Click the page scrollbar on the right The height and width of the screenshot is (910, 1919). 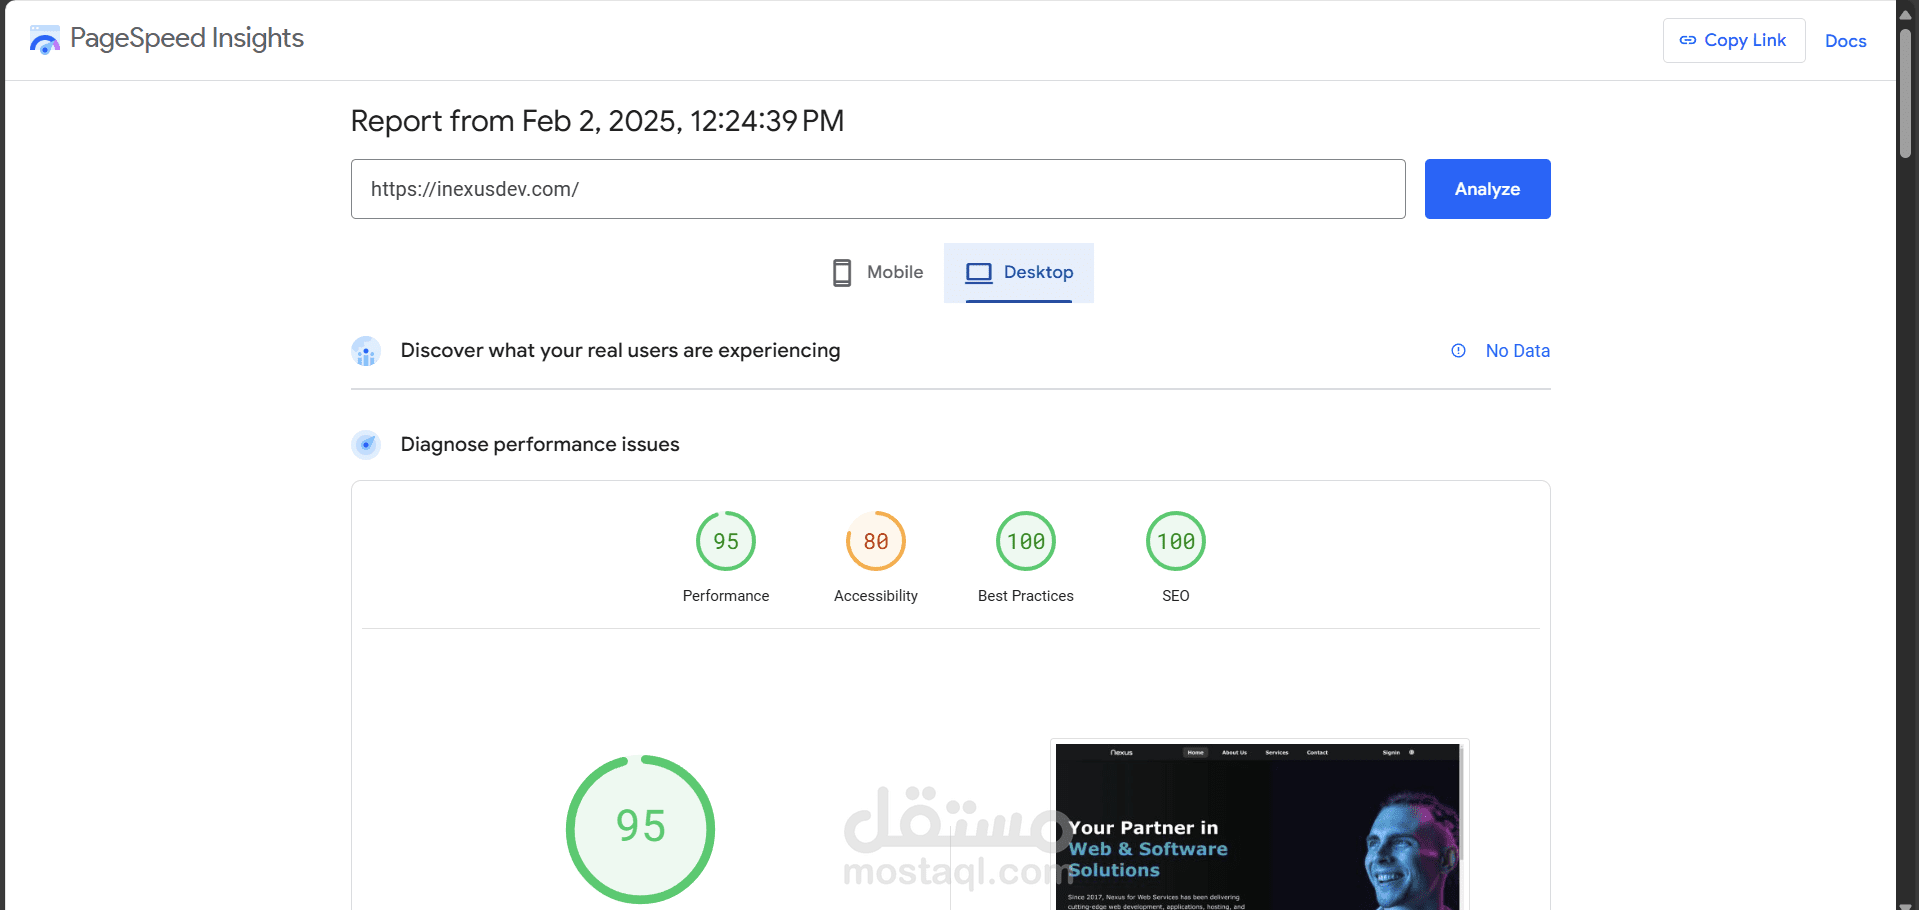tap(1905, 90)
